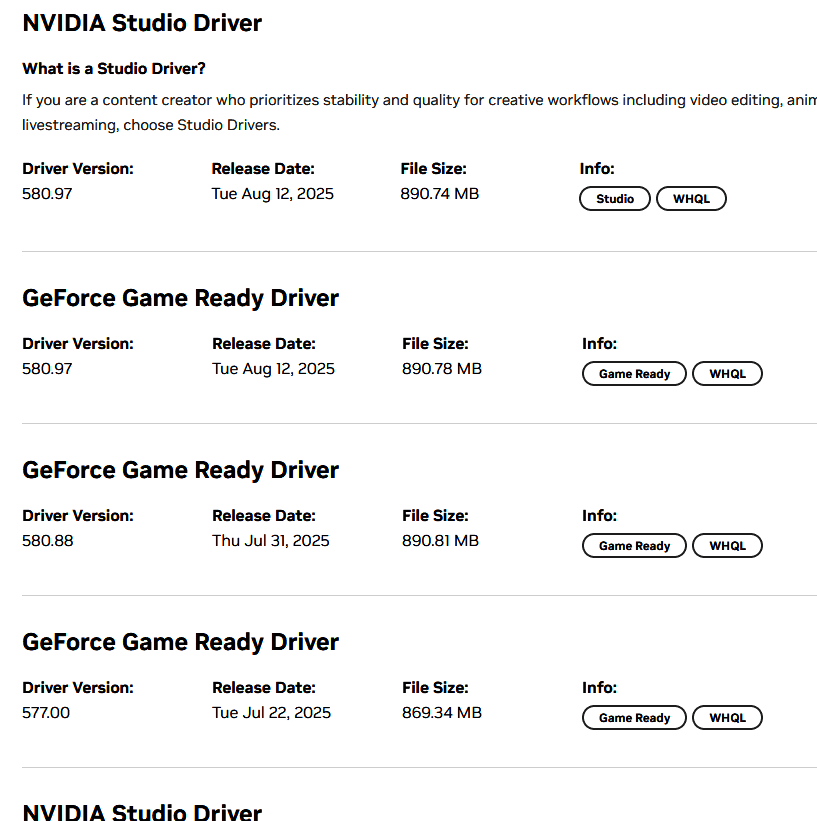This screenshot has width=817, height=821.
Task: Click the driver version number 580.88
Action: 48,541
